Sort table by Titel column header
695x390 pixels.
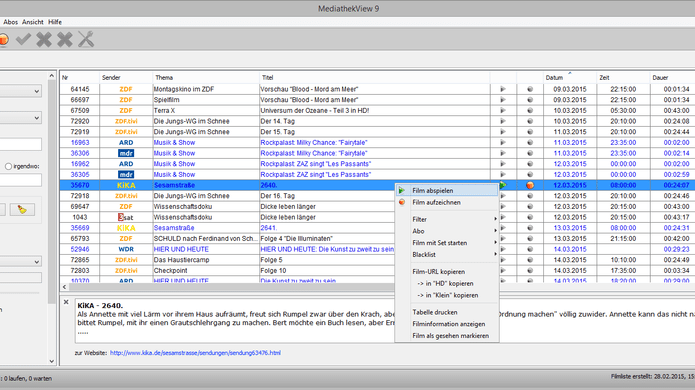click(x=375, y=78)
